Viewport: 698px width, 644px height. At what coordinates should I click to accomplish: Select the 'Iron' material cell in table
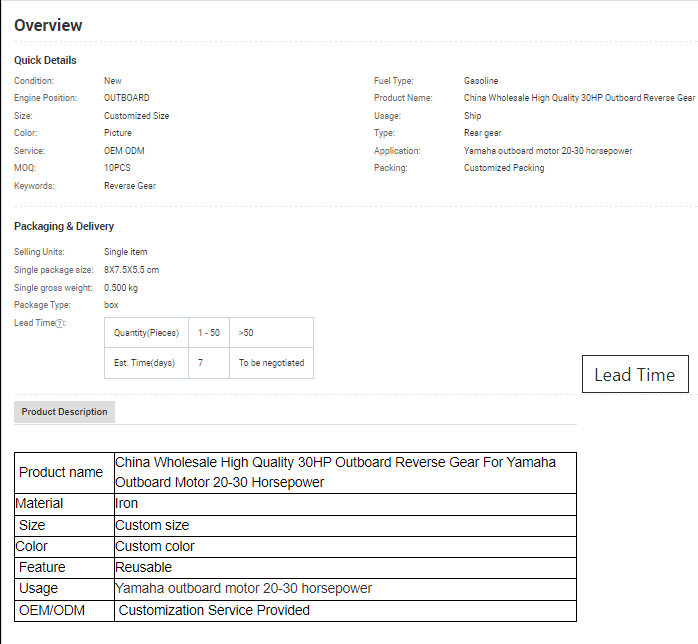(127, 504)
